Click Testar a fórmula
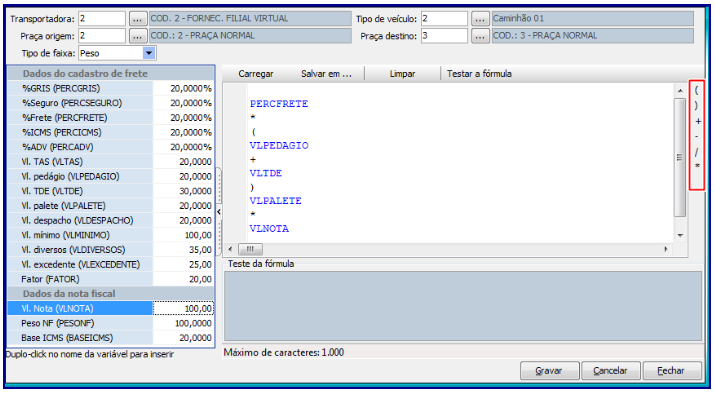The image size is (715, 393). pyautogui.click(x=479, y=74)
